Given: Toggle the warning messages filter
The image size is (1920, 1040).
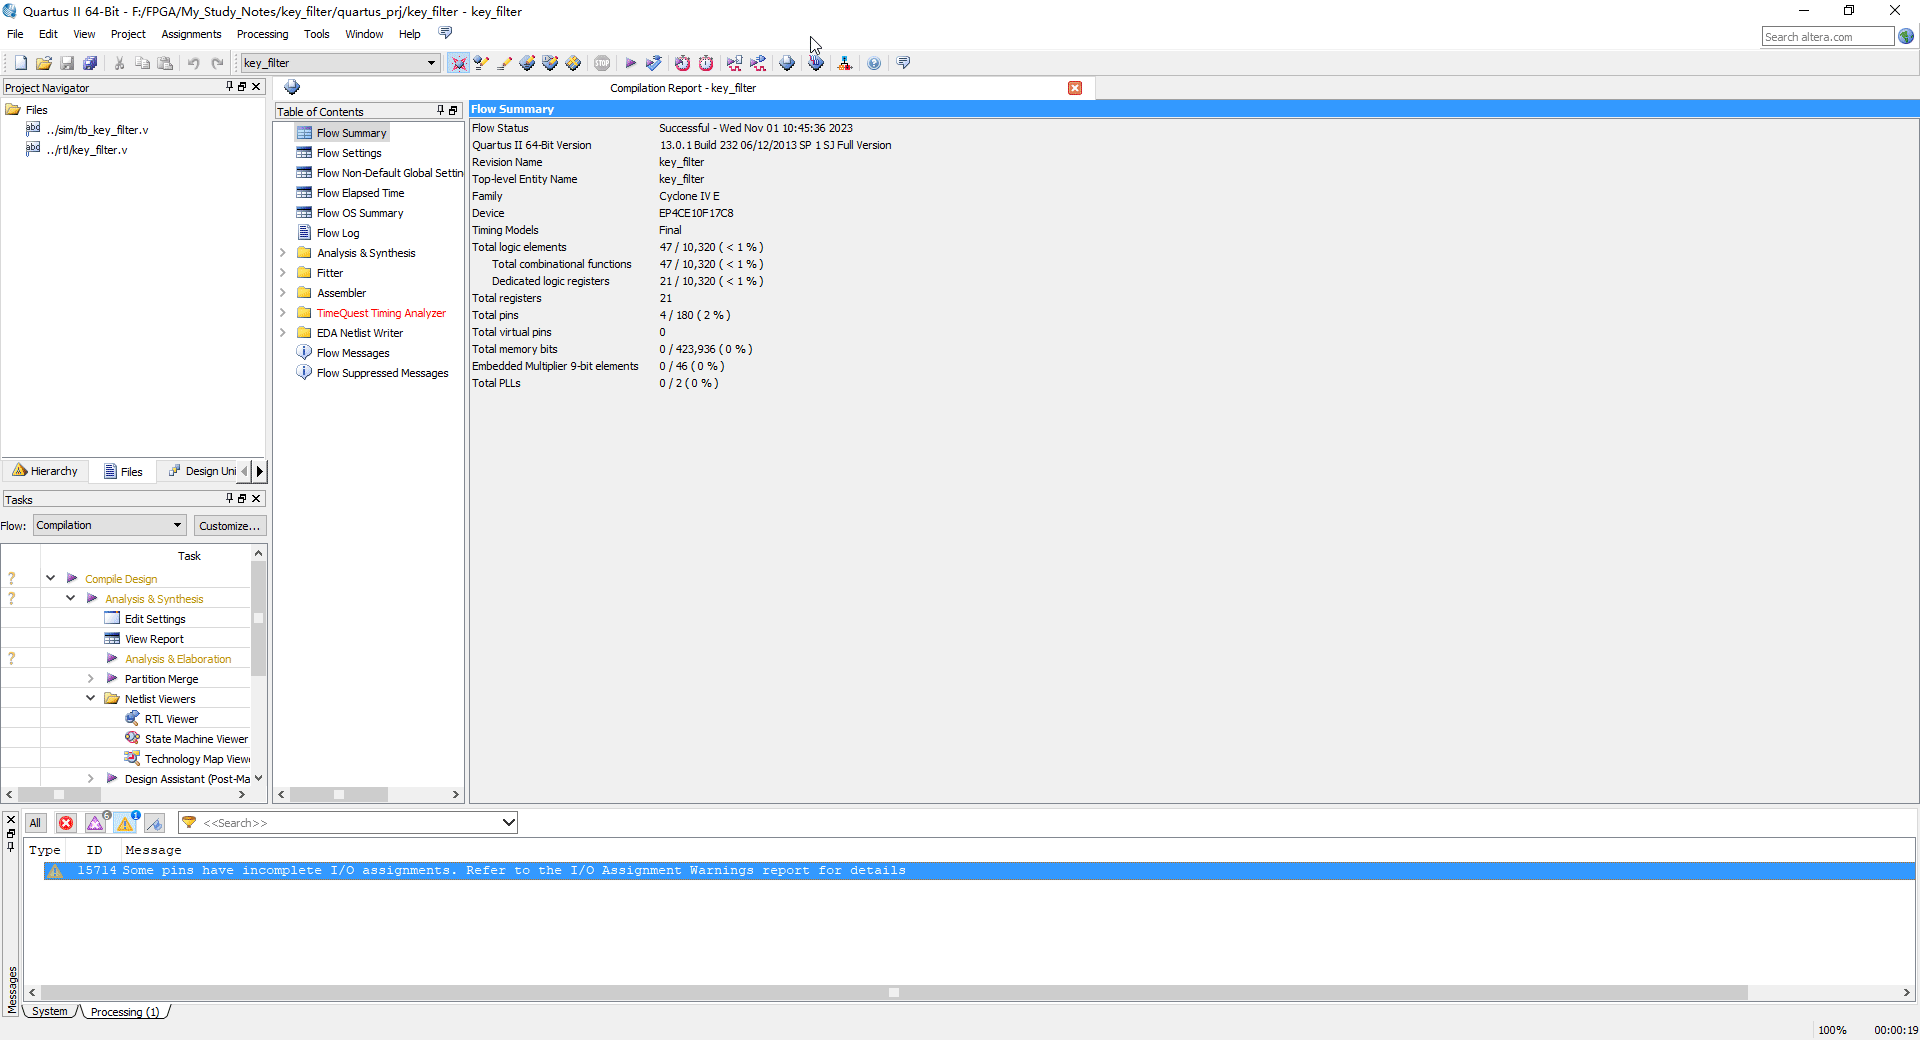Looking at the screenshot, I should click(125, 823).
